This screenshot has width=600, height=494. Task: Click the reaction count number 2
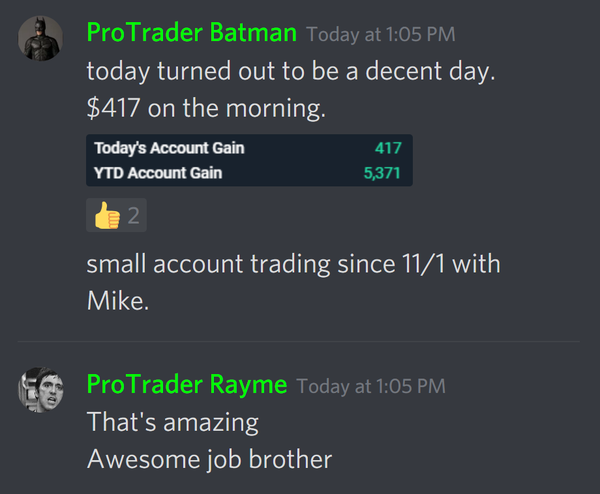coord(132,215)
